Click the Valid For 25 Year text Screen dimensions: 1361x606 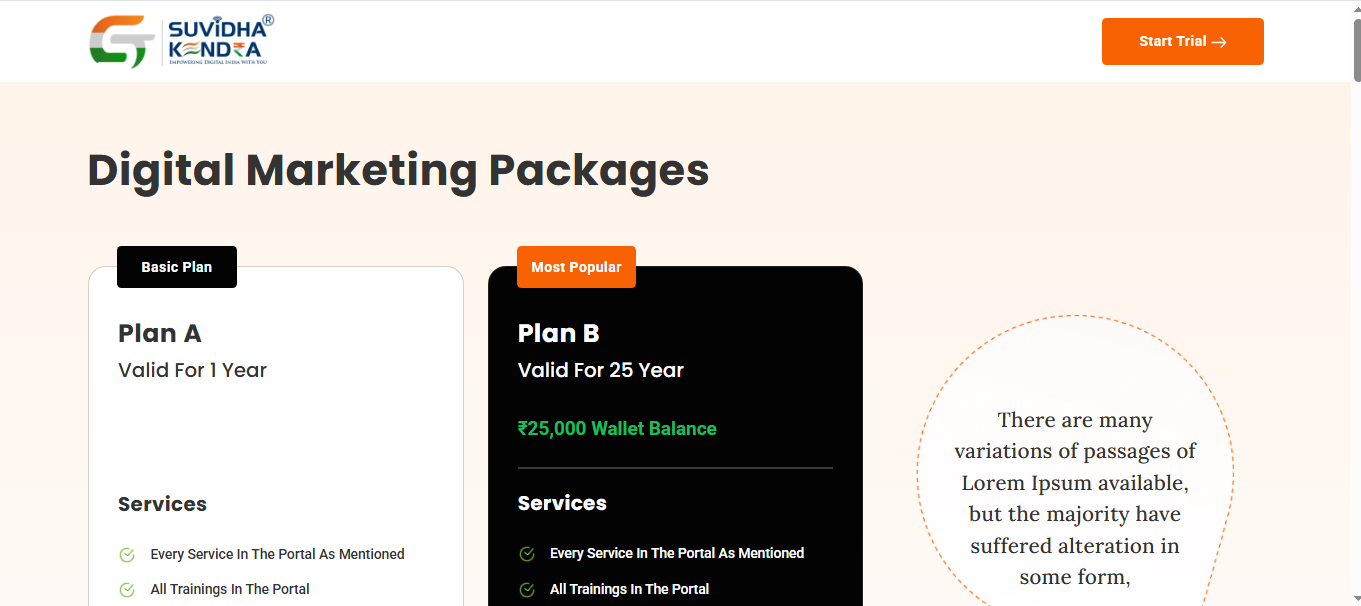click(601, 370)
